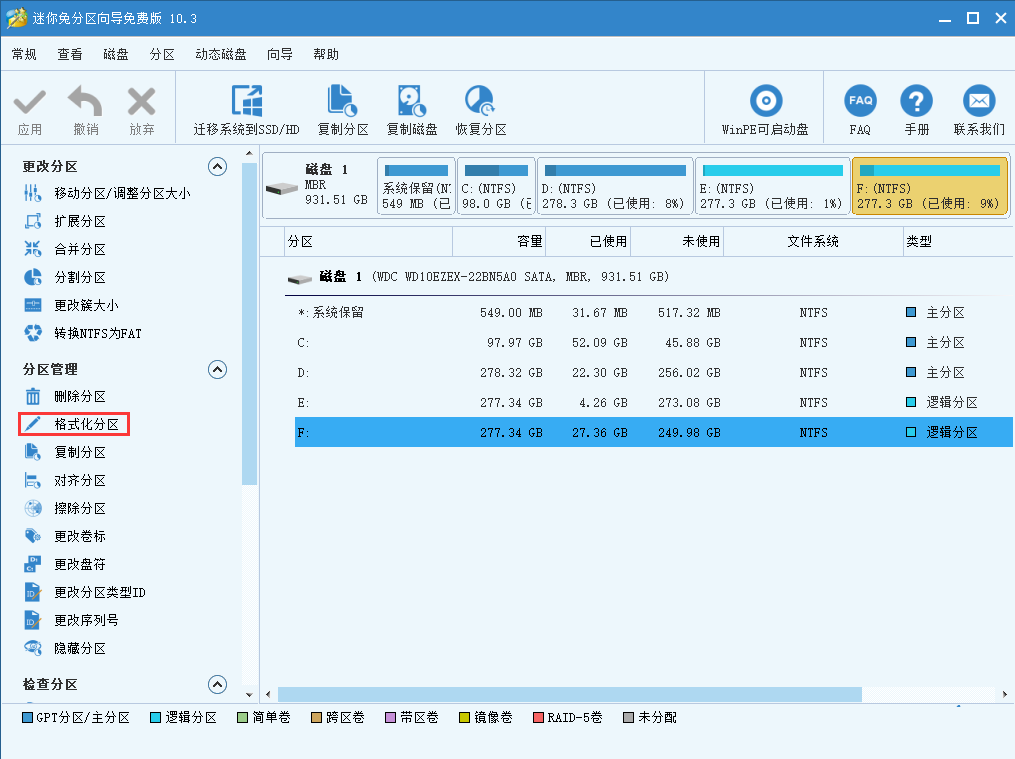
Task: Collapse the 分区管理 section
Action: click(x=218, y=369)
